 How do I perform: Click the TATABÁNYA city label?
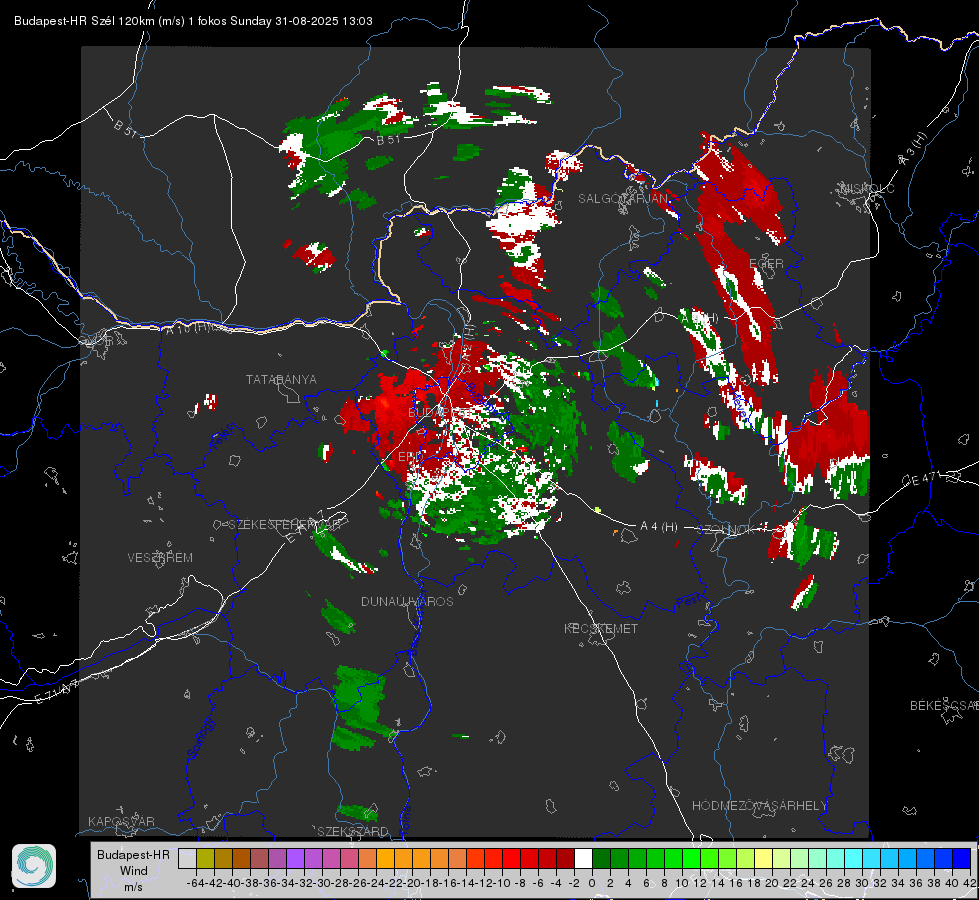tap(281, 379)
